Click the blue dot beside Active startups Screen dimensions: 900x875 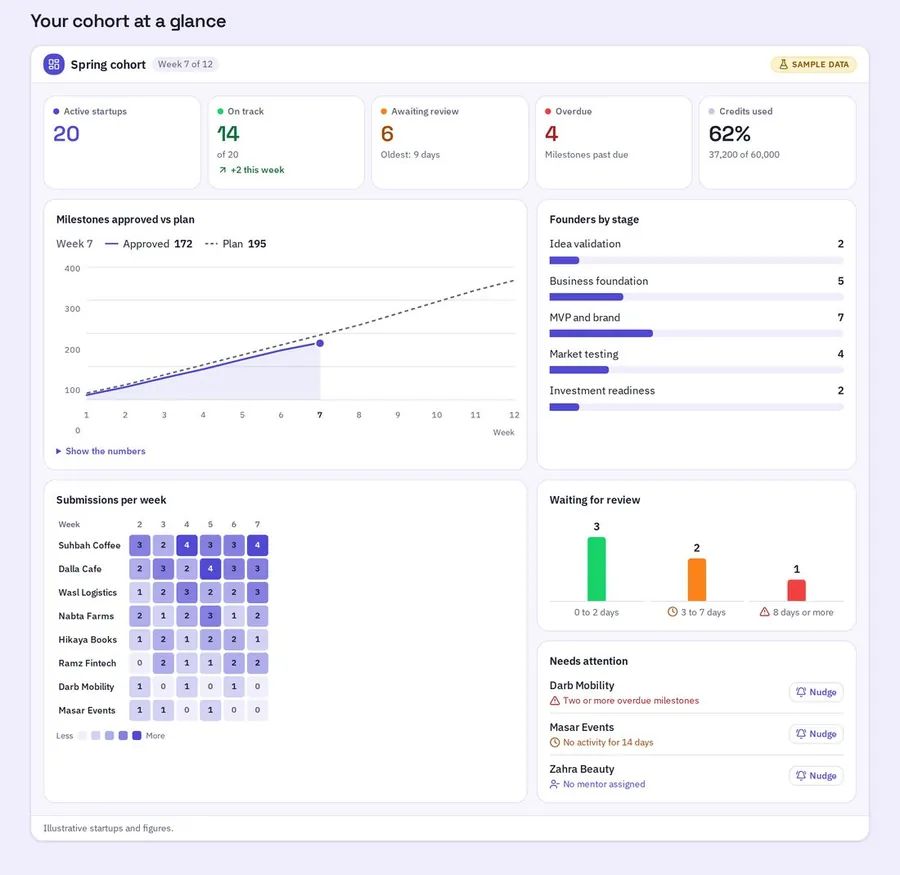[56, 111]
